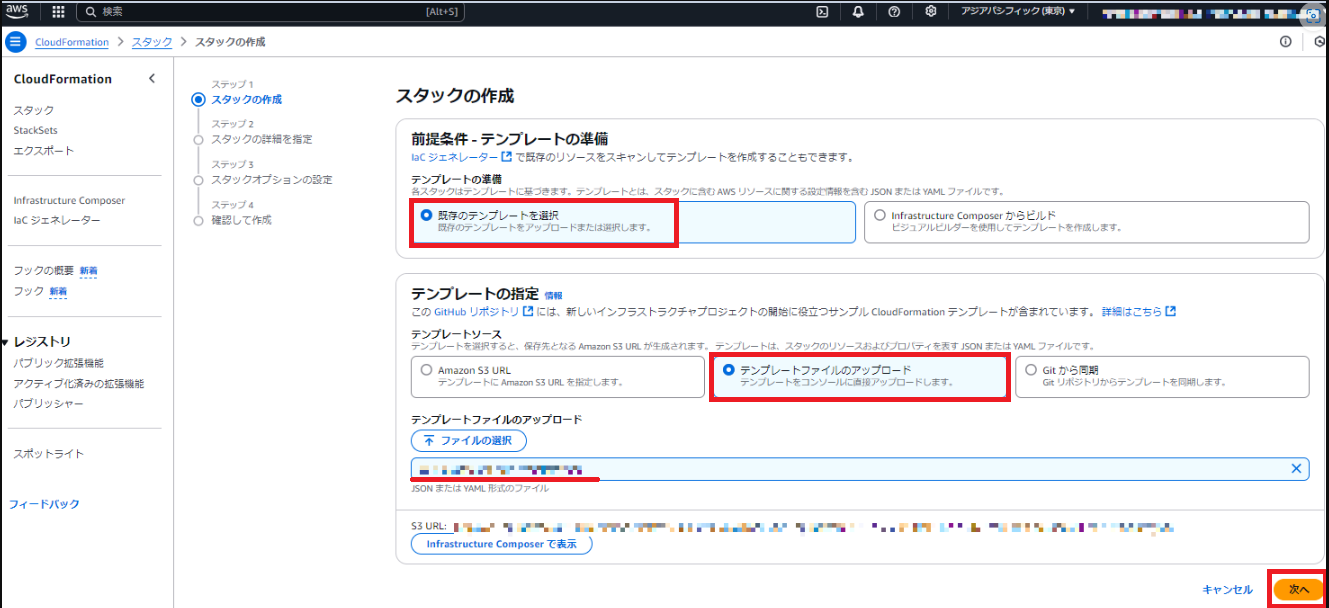The width and height of the screenshot is (1329, 608).
Task: Collapse the レジストリ section triangle
Action: [x=5, y=342]
